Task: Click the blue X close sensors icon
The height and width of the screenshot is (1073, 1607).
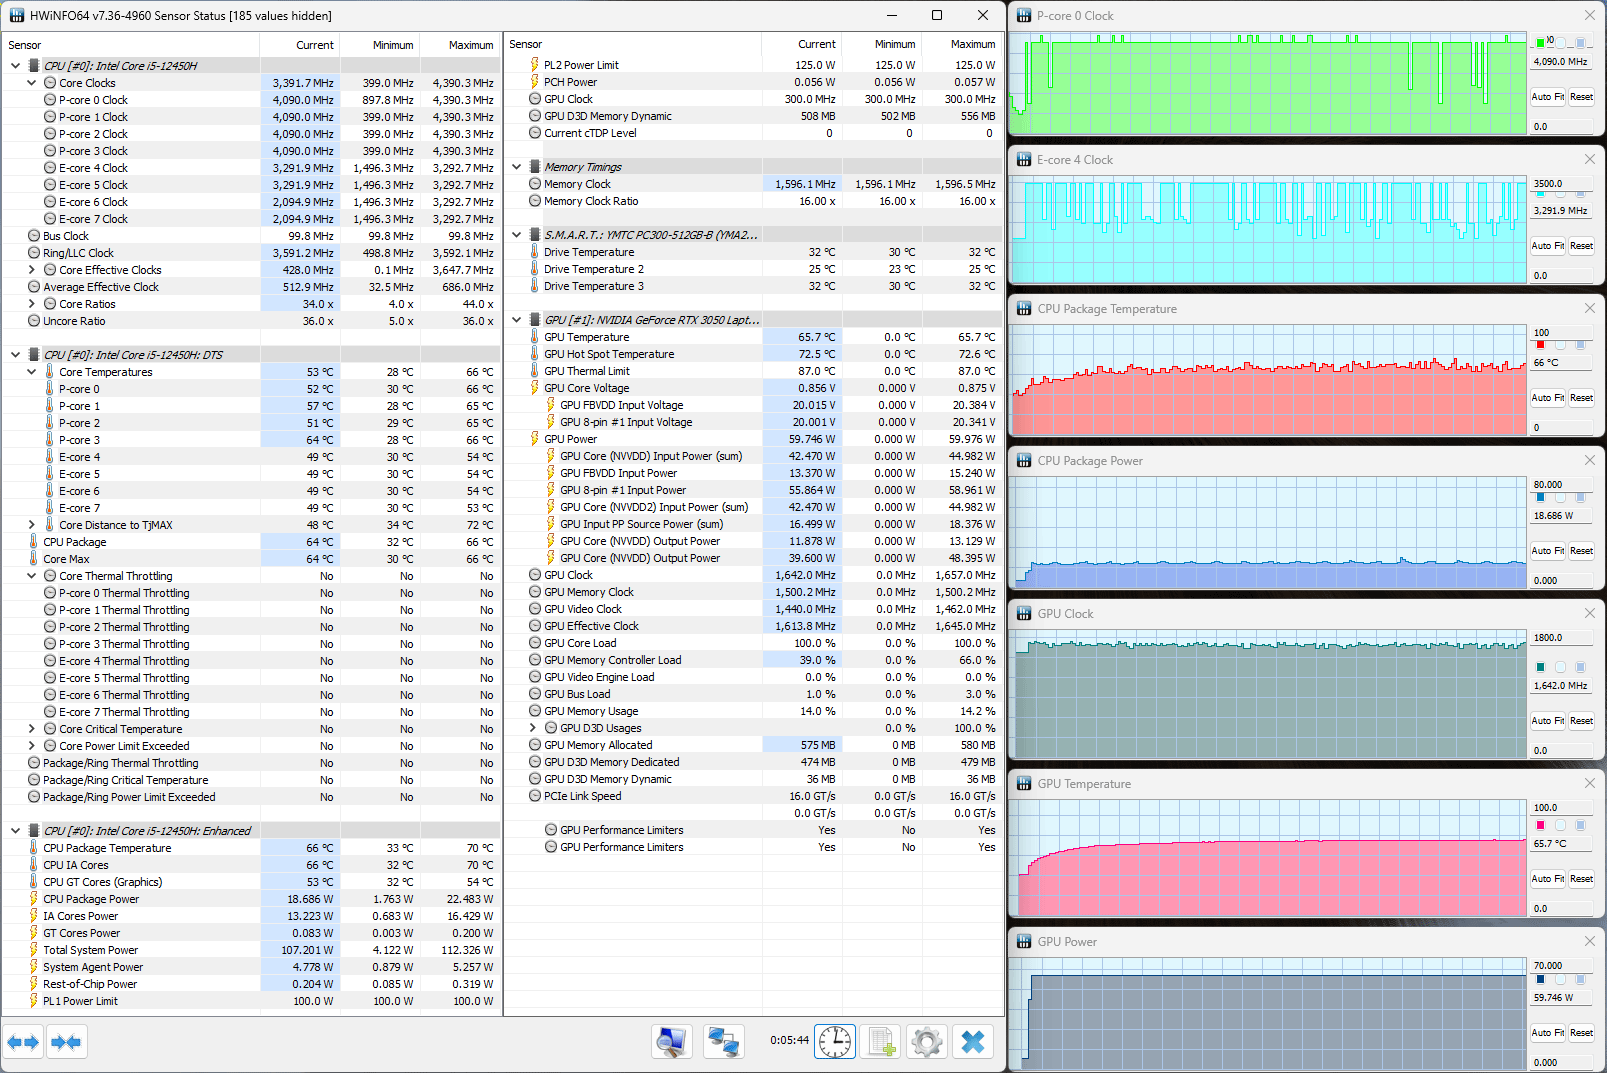Action: [972, 1042]
